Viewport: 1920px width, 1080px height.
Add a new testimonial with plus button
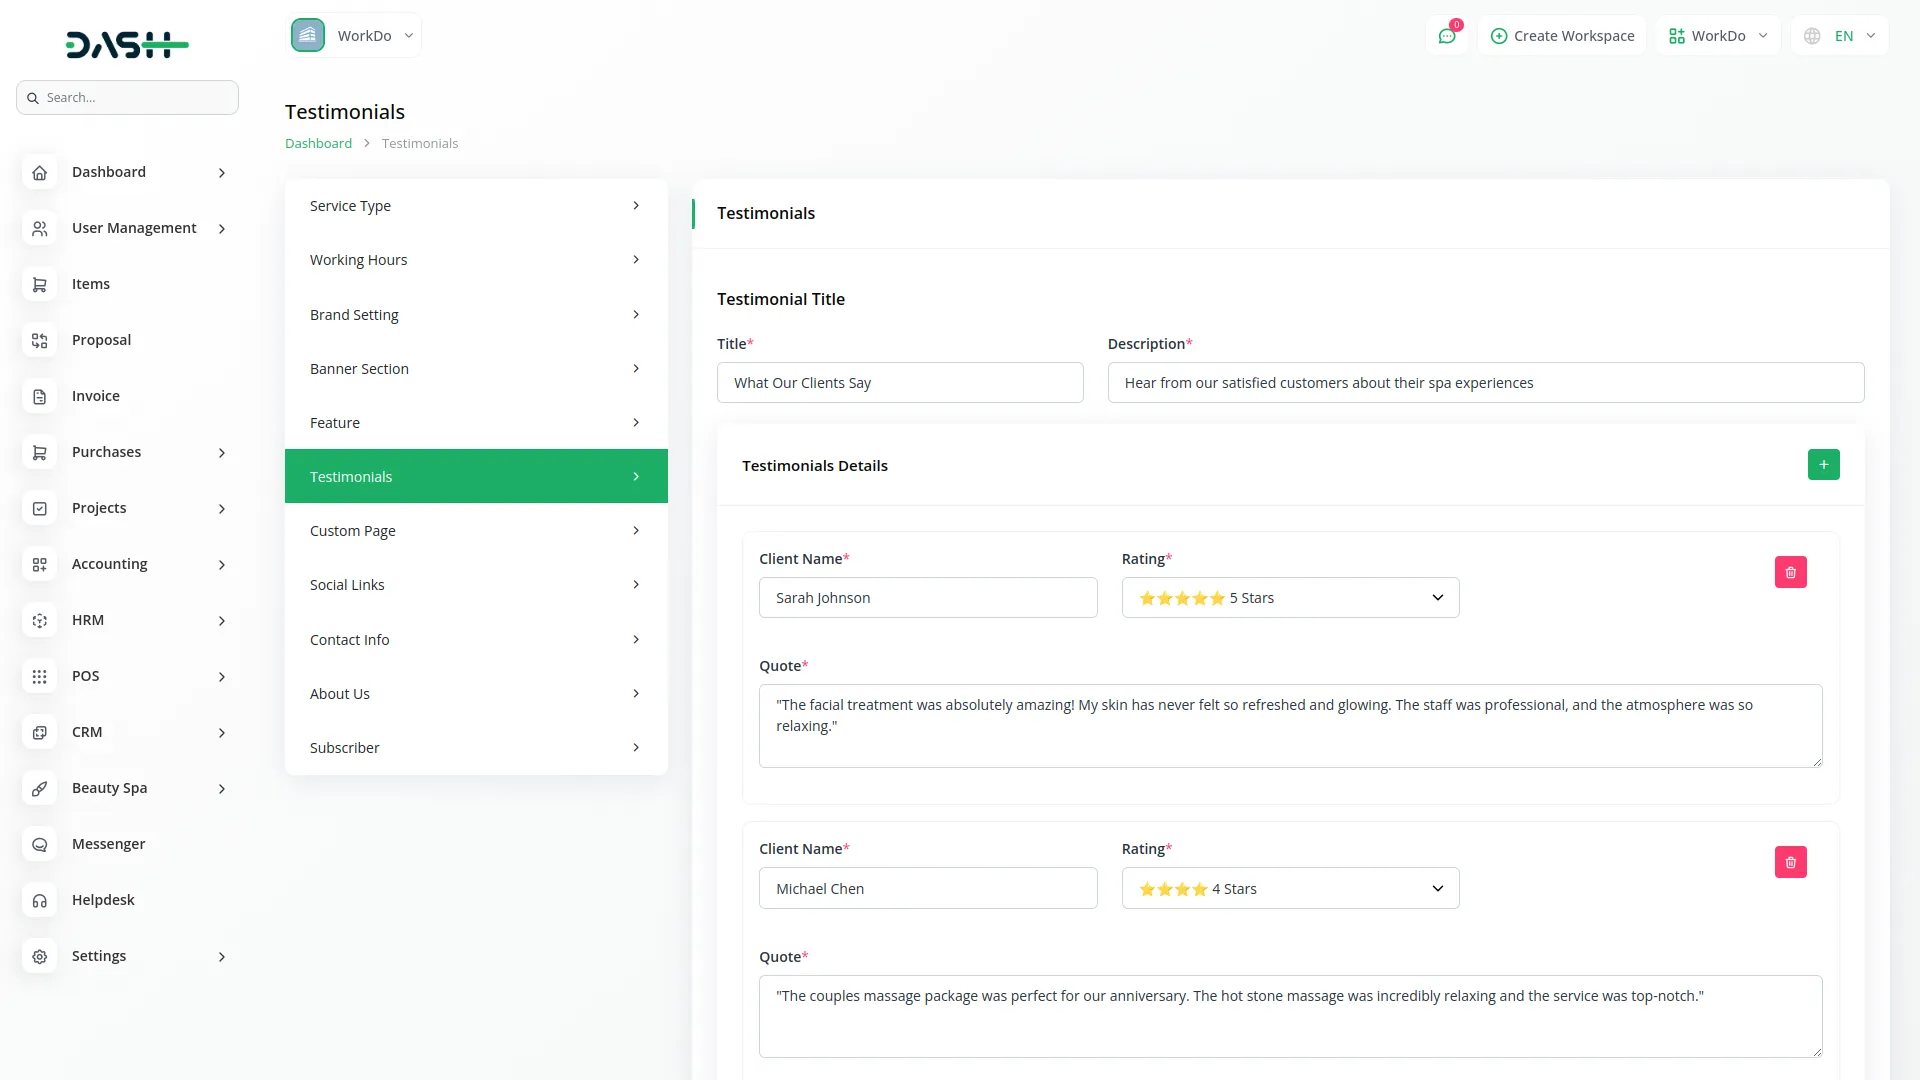(1823, 465)
